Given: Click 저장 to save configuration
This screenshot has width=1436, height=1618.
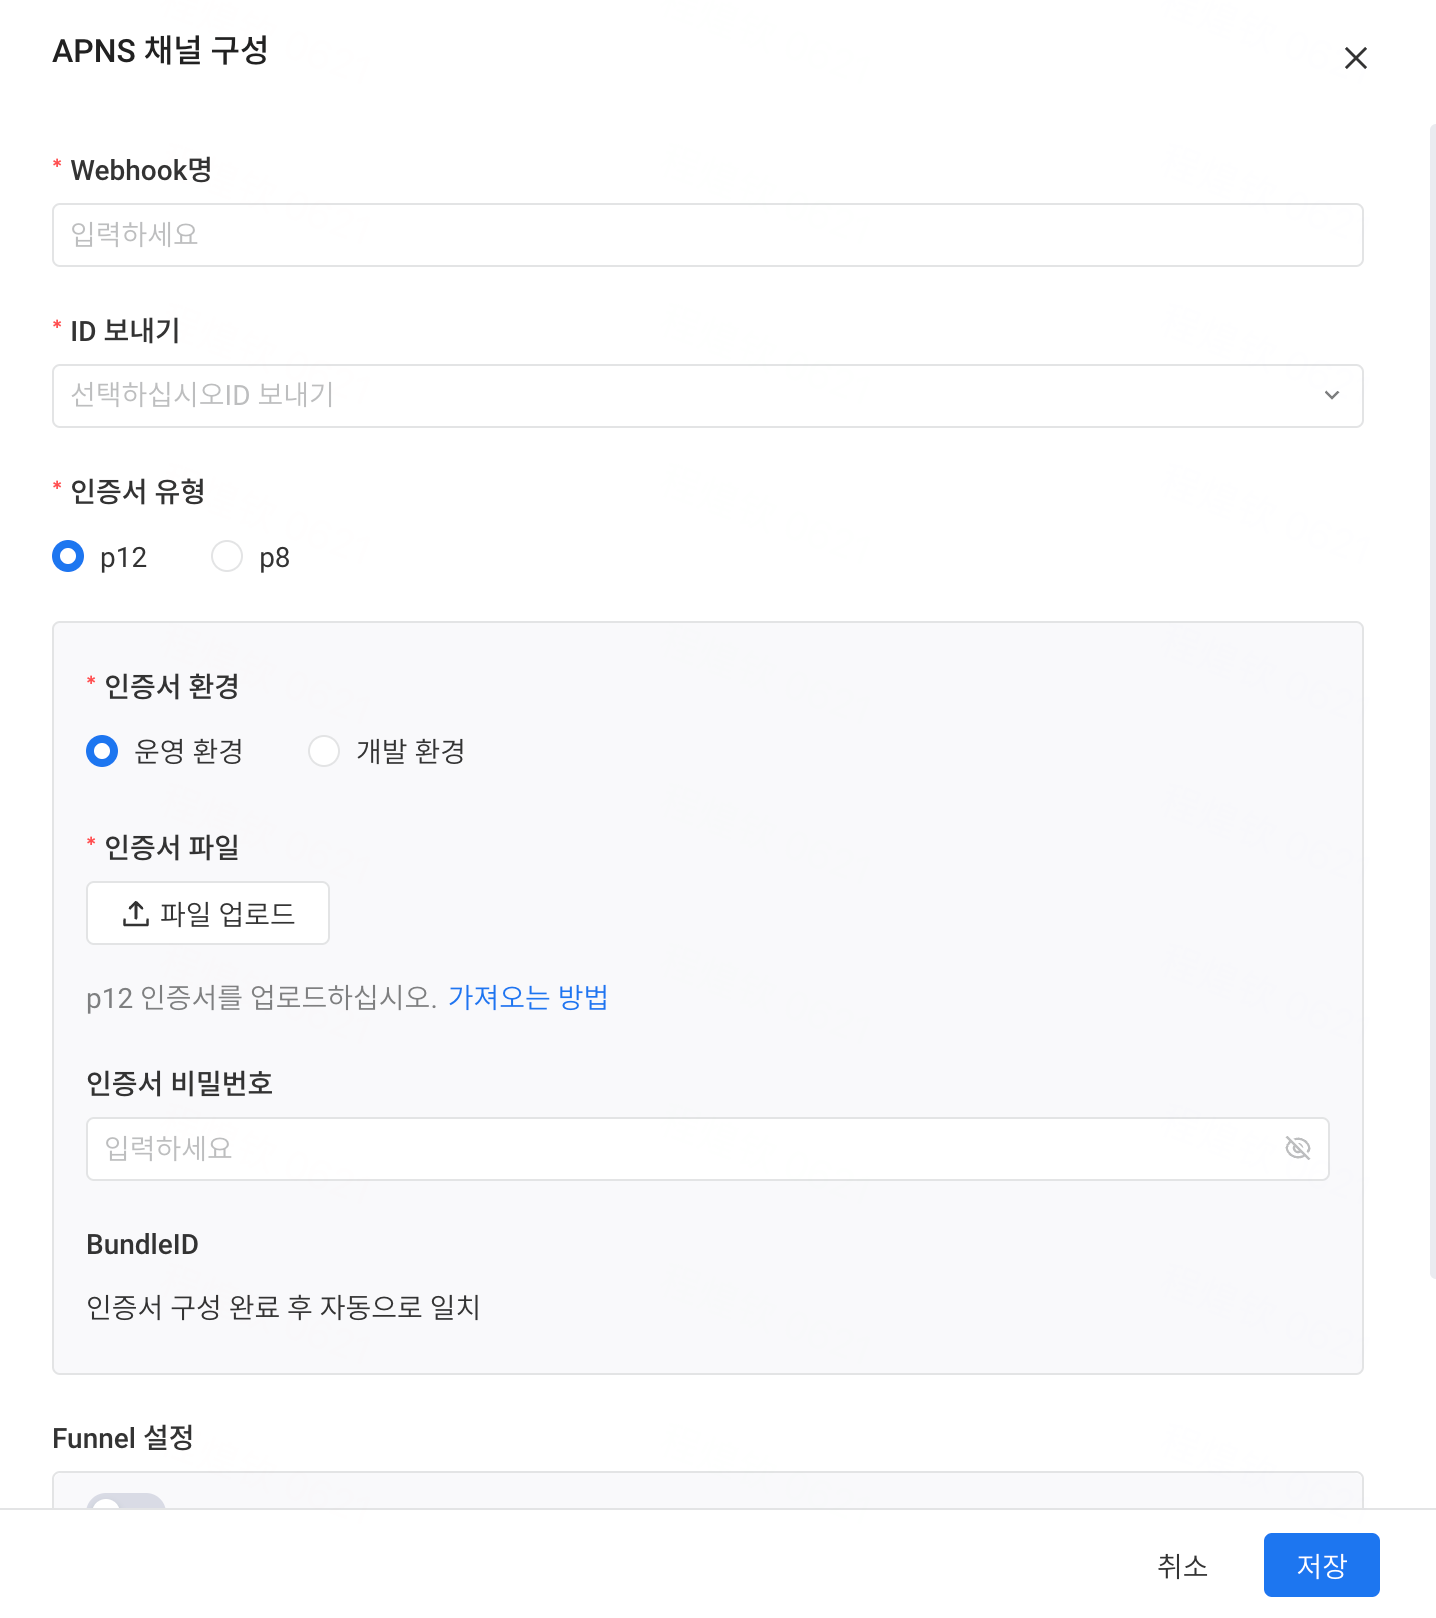Looking at the screenshot, I should (x=1321, y=1565).
